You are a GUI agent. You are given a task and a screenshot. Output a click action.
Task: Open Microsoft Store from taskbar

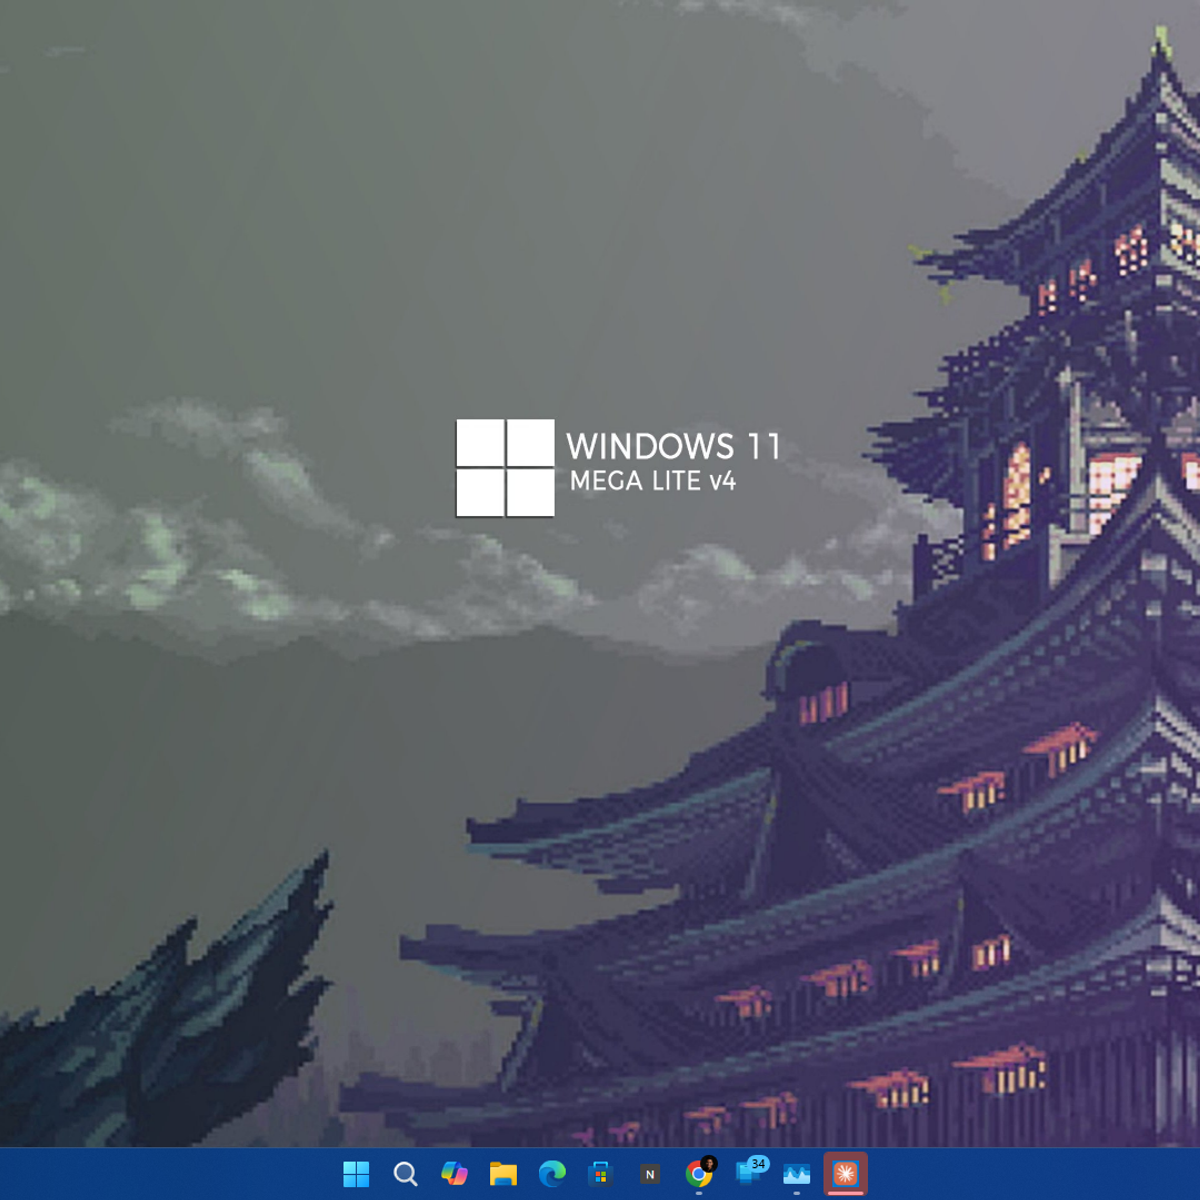(x=600, y=1174)
